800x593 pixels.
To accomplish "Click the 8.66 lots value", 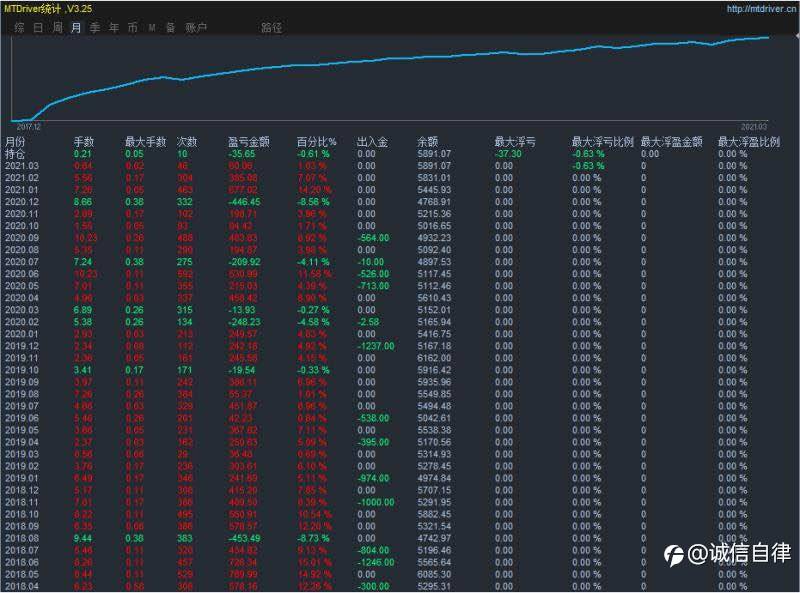I will coord(83,202).
